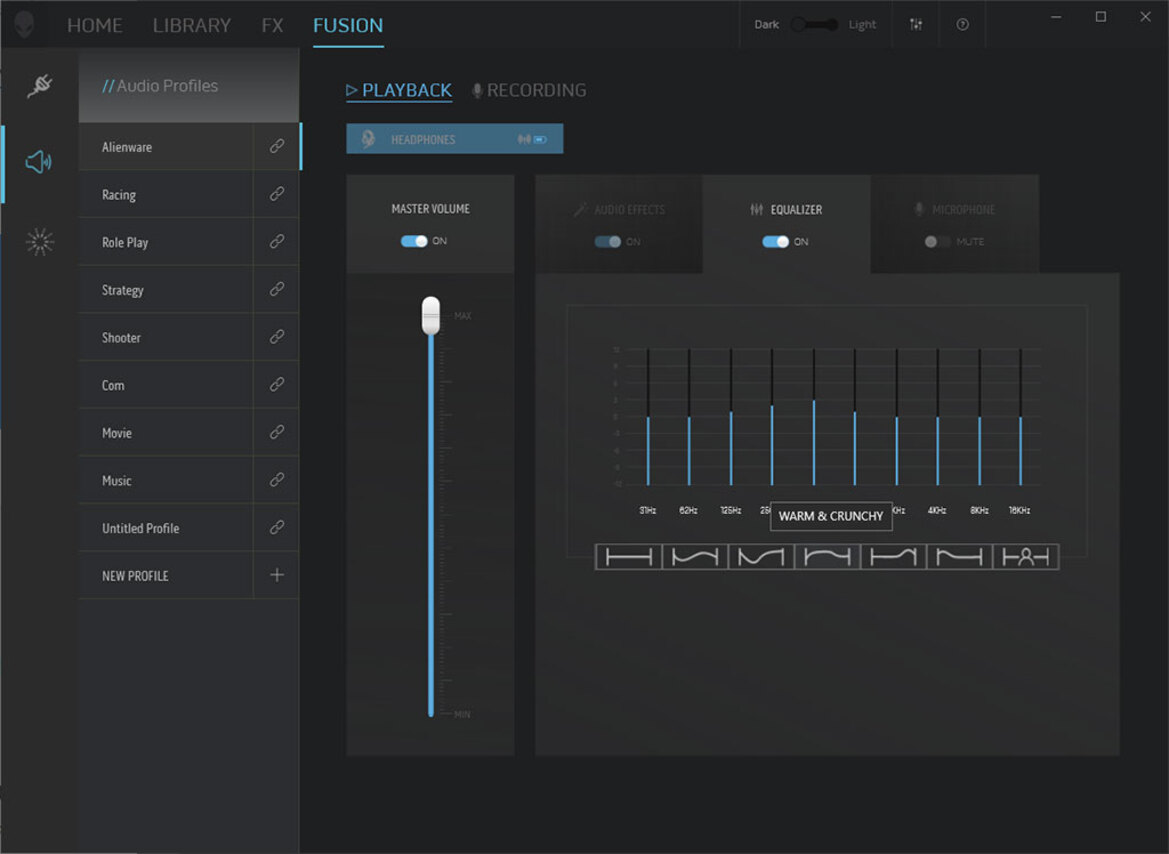
Task: Click the Alienware head logo icon
Action: point(24,25)
